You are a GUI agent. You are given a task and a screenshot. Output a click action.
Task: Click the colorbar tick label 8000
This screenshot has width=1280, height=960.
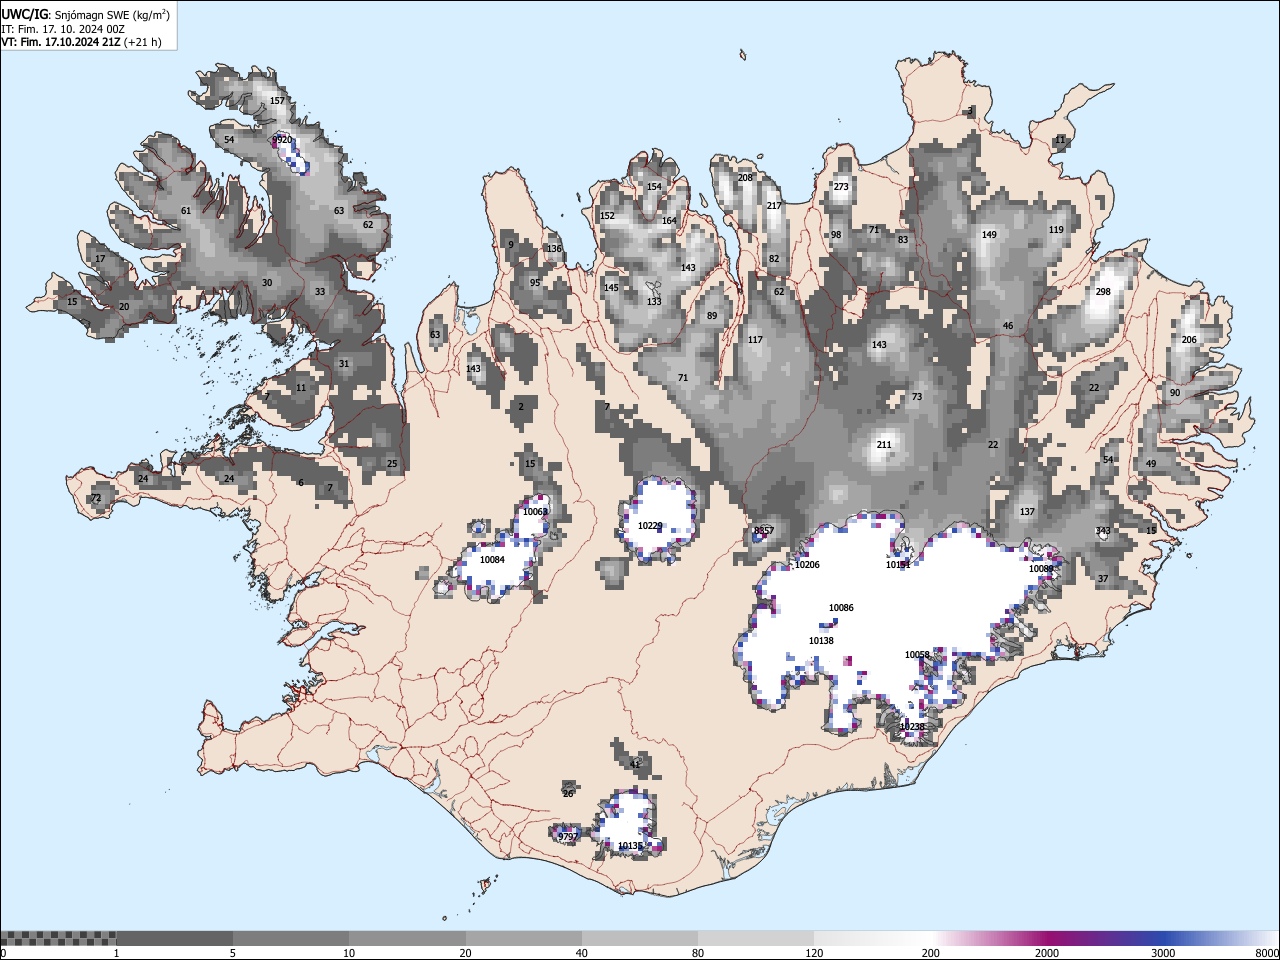(x=1267, y=953)
